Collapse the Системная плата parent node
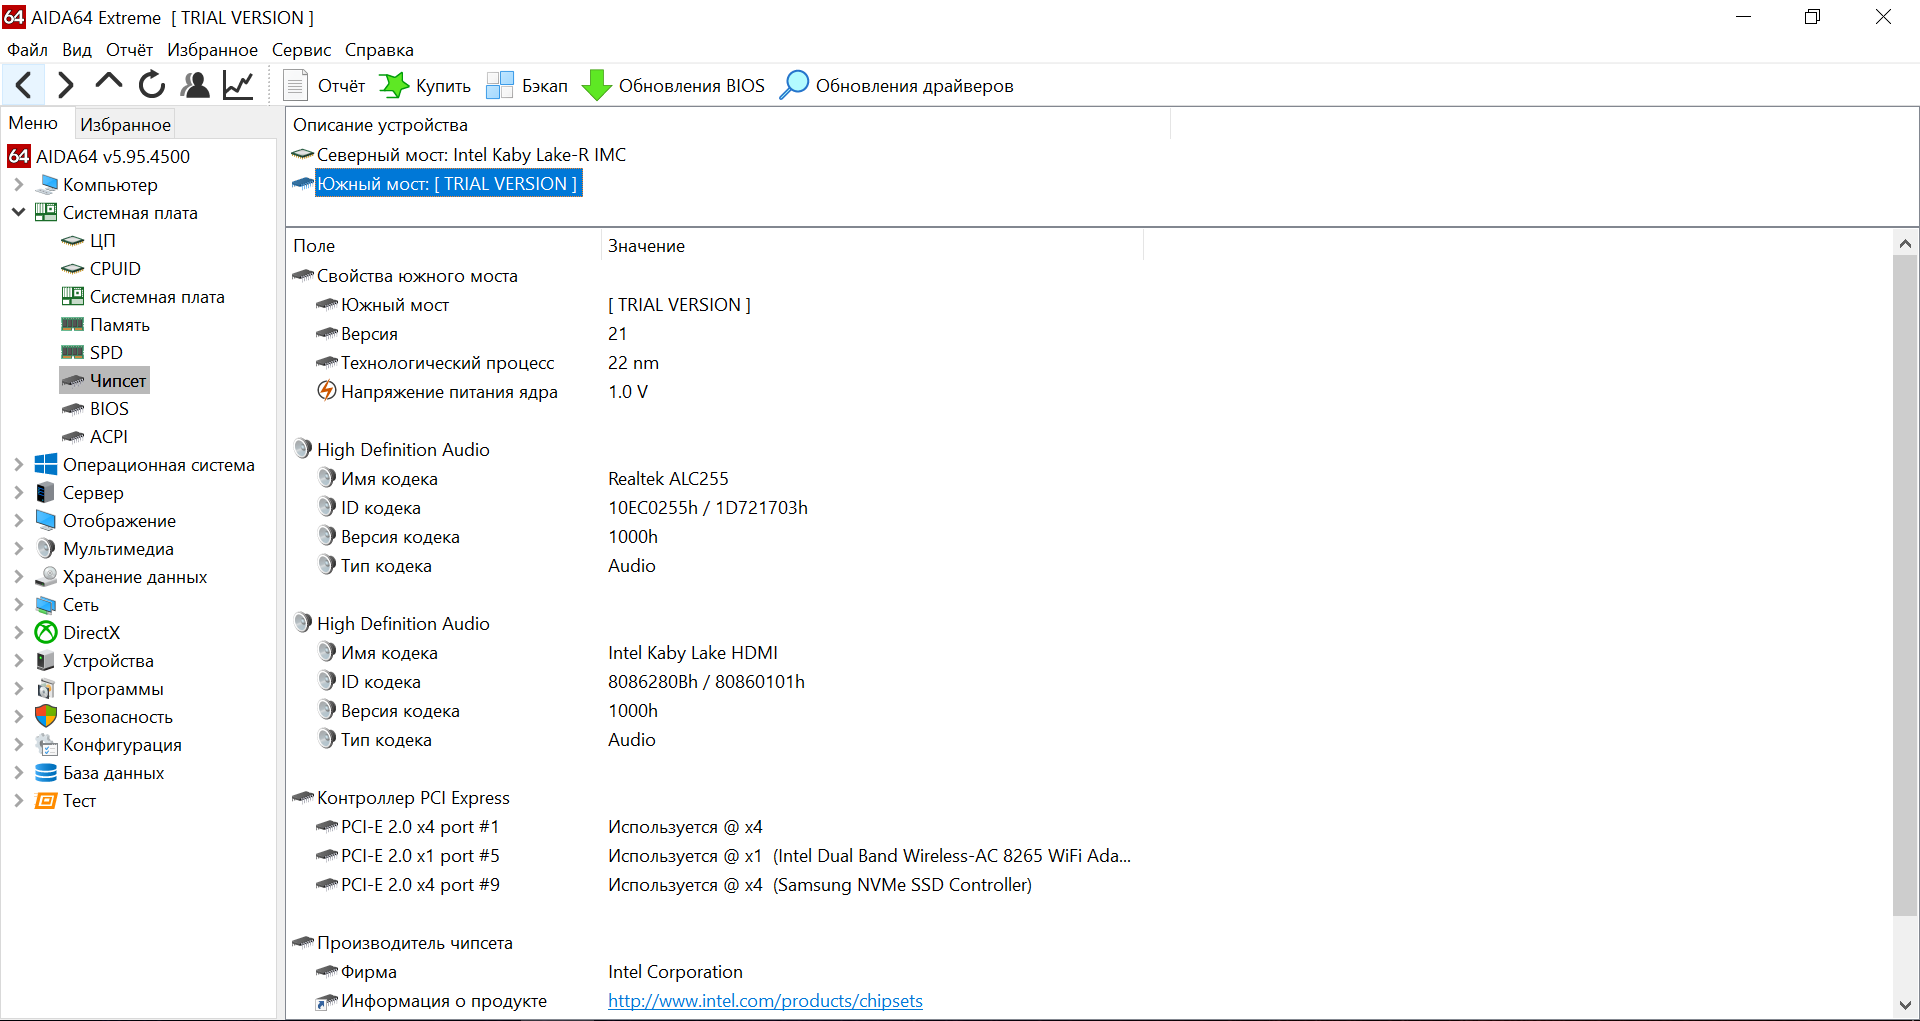The width and height of the screenshot is (1920, 1021). 18,213
